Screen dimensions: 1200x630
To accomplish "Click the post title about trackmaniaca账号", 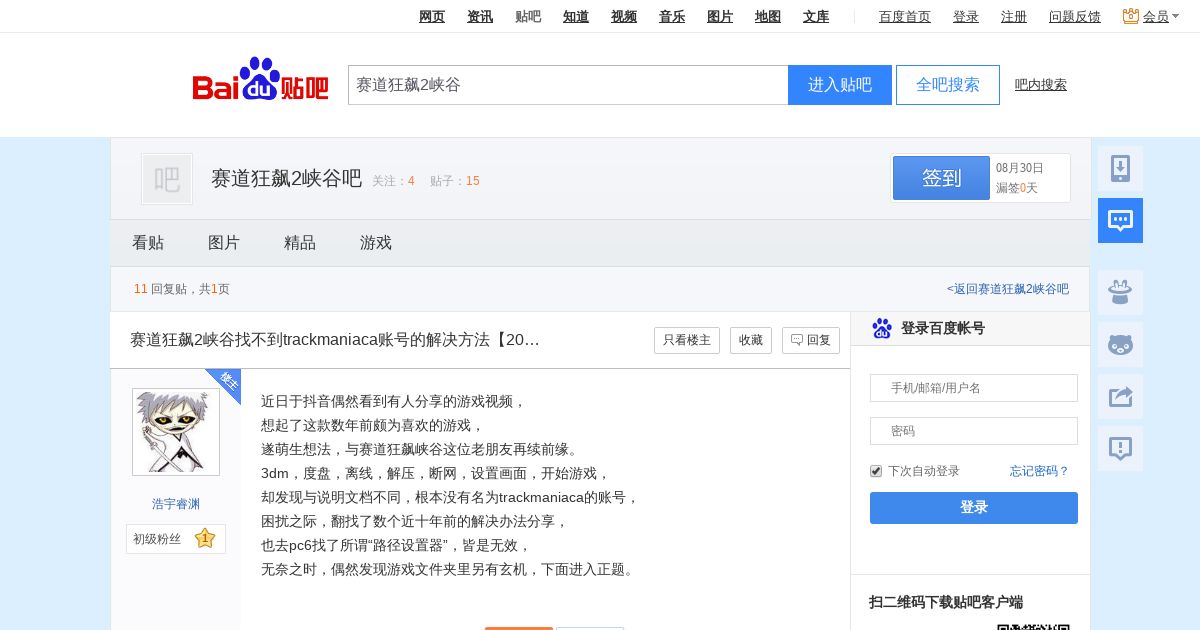I will 335,340.
